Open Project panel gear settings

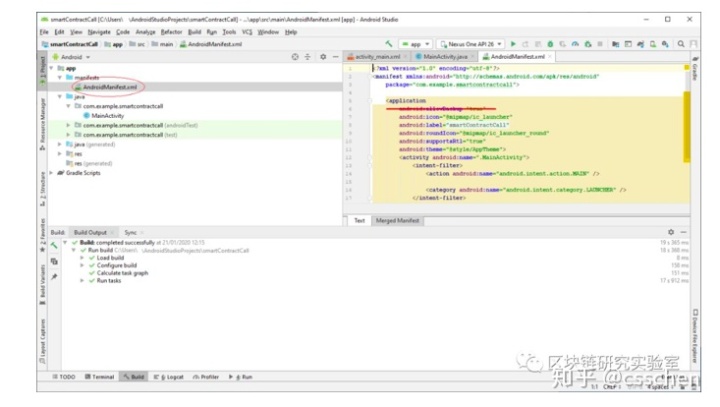[x=323, y=57]
